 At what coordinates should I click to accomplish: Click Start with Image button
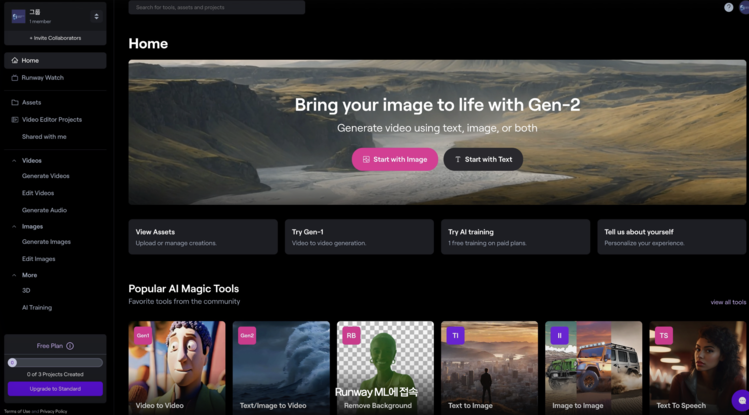click(x=395, y=160)
